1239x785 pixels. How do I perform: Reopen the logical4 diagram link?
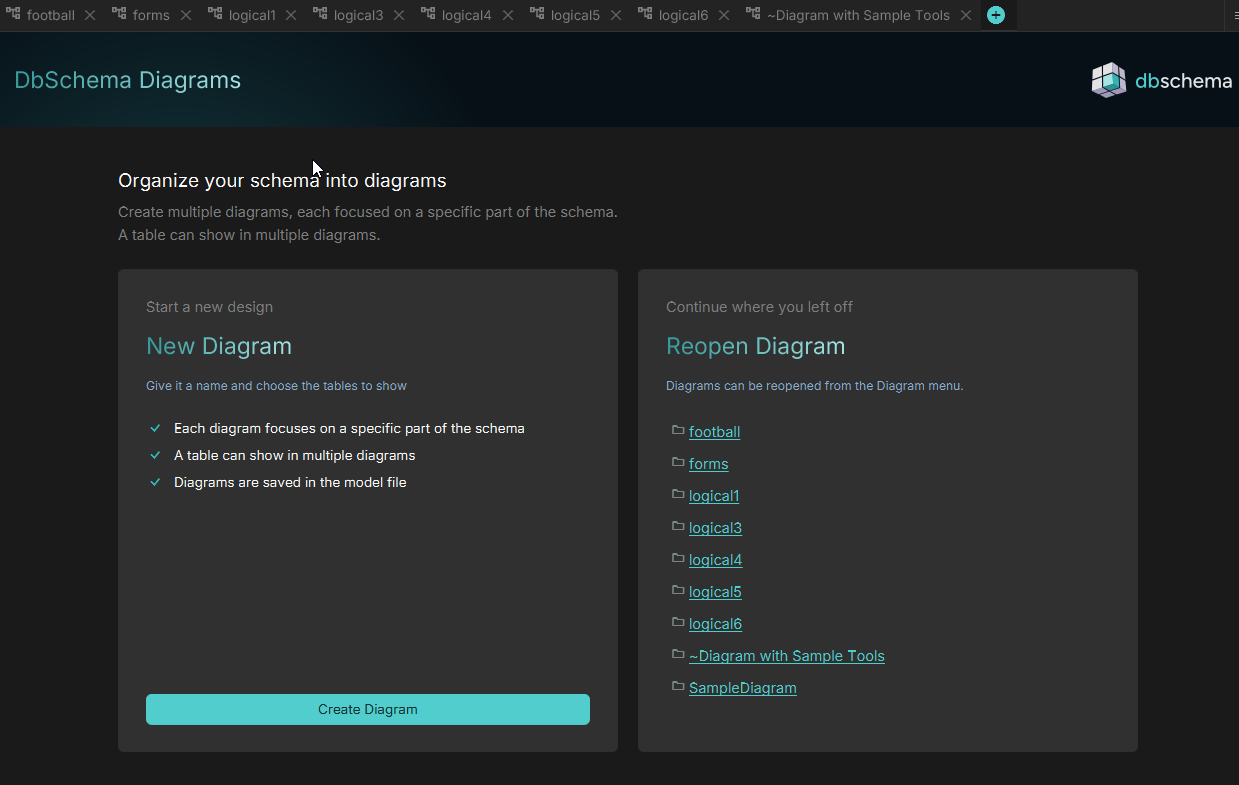[715, 560]
